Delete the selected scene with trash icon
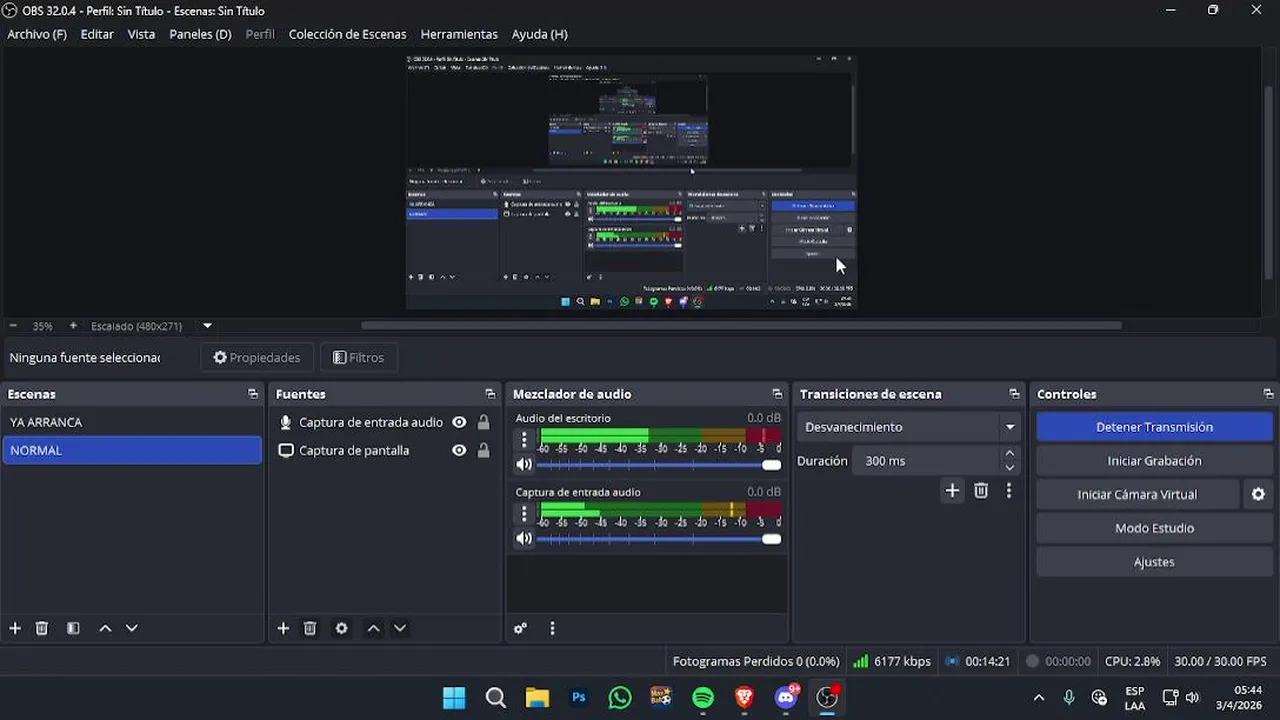The image size is (1280, 720). [42, 628]
